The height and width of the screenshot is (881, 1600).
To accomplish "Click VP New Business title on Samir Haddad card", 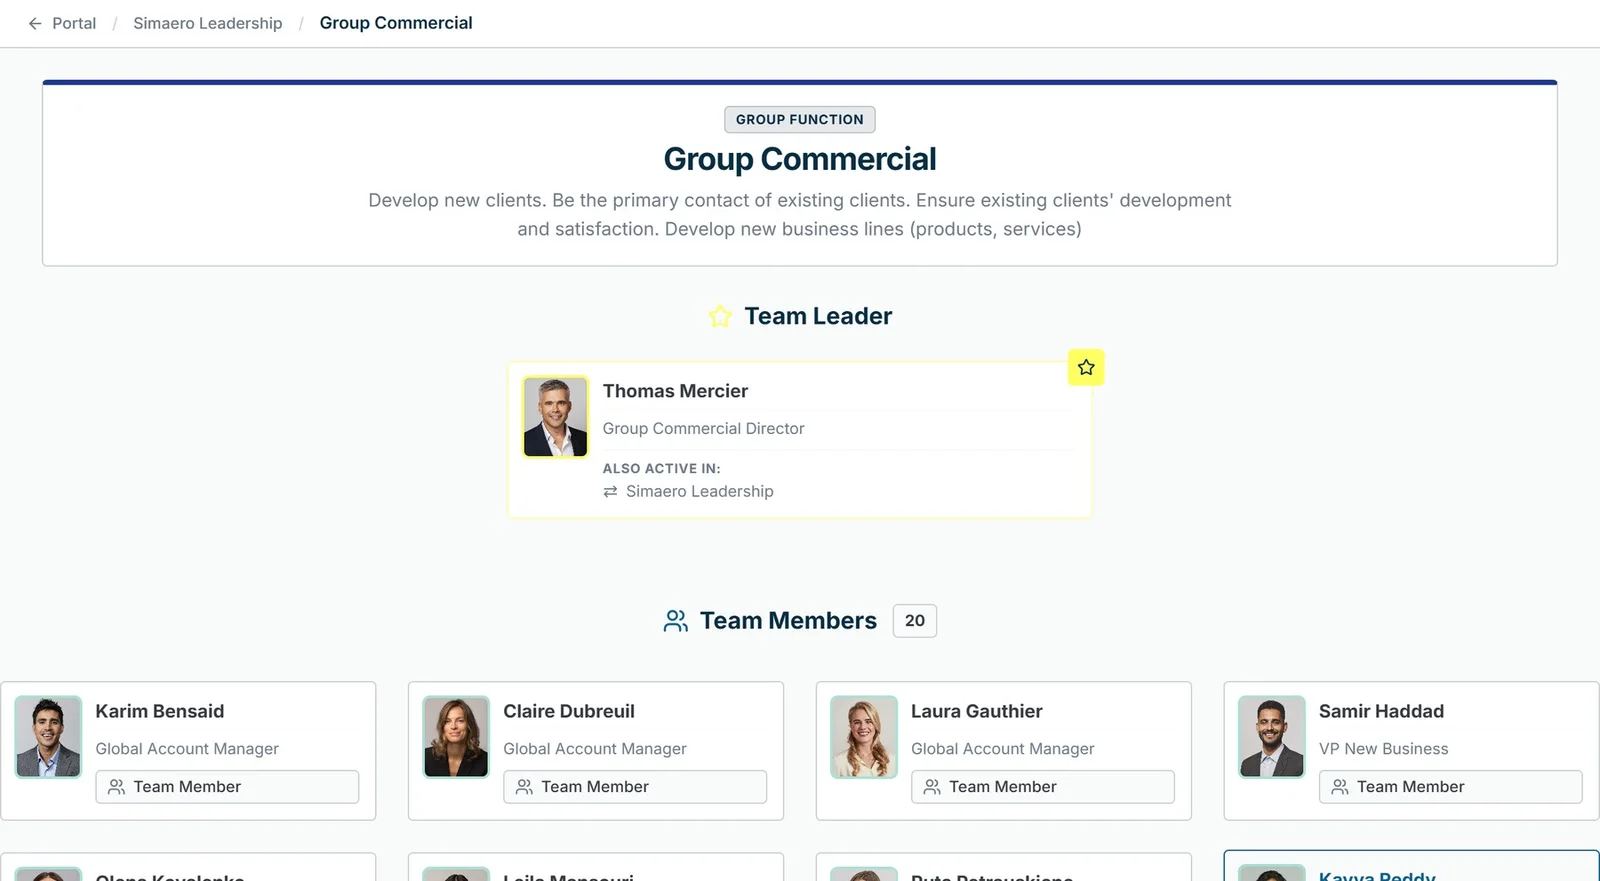I will pyautogui.click(x=1384, y=749).
